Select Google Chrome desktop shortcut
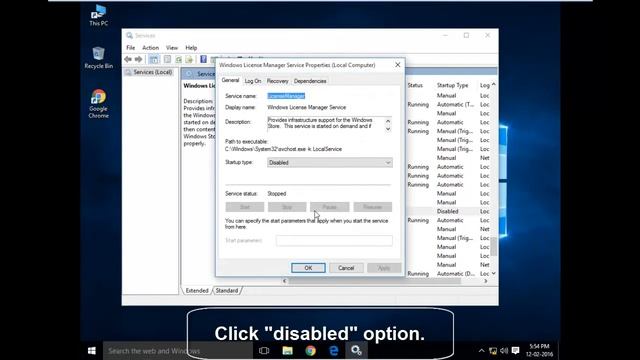 (x=98, y=104)
